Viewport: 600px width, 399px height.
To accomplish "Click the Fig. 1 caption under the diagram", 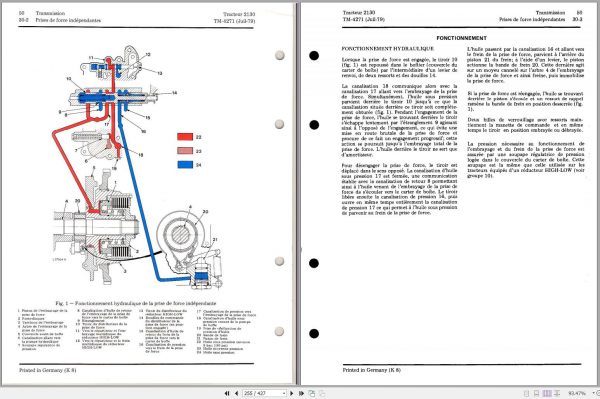I will point(135,303).
